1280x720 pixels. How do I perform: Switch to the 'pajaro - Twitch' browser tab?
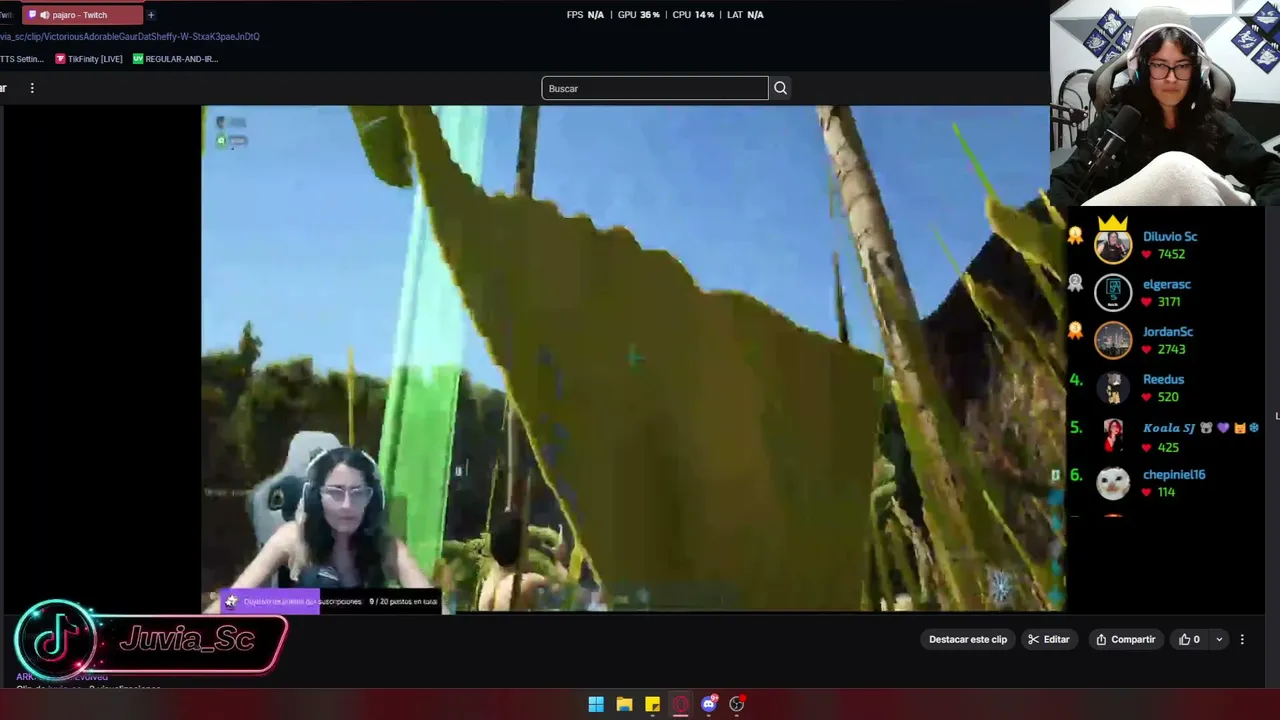tap(82, 15)
